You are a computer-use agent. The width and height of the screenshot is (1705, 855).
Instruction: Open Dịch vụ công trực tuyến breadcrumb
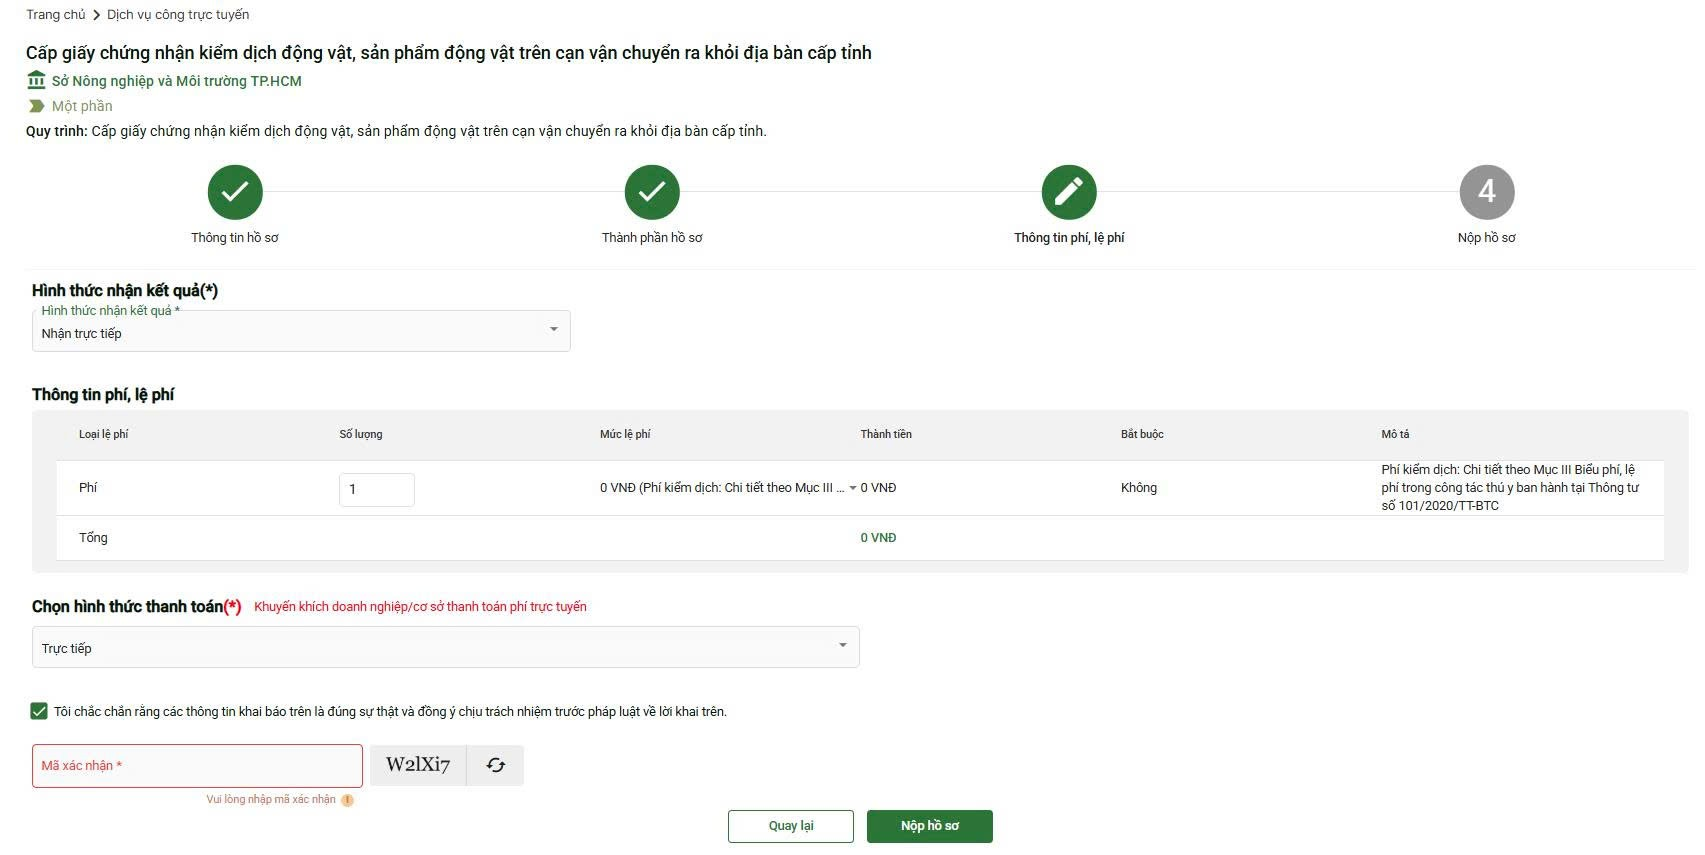pos(178,15)
